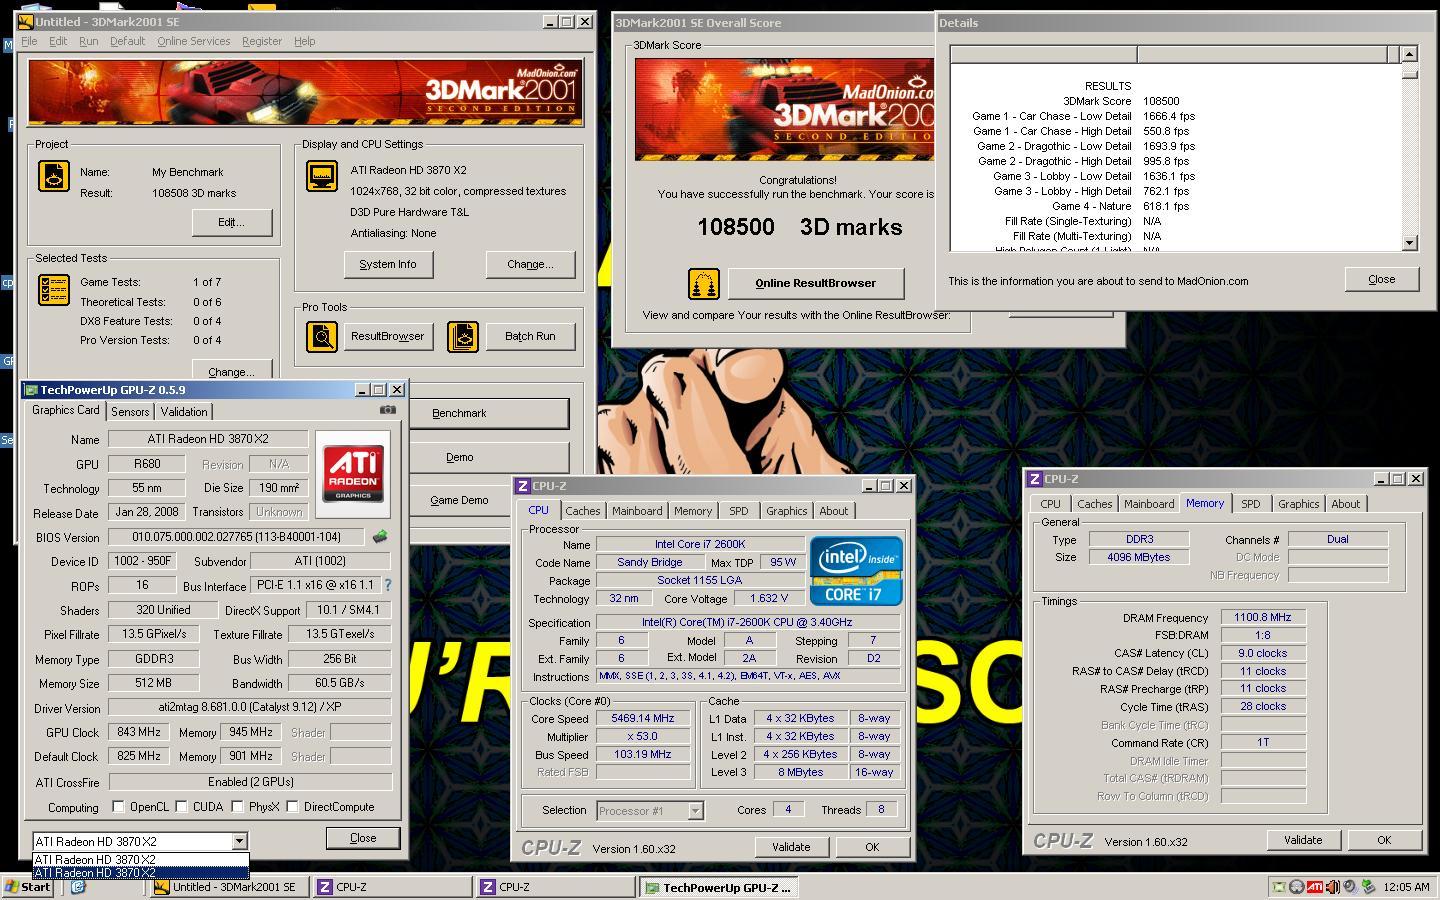Click the Bus Interface question mark icon
The width and height of the screenshot is (1440, 900).
(x=388, y=585)
